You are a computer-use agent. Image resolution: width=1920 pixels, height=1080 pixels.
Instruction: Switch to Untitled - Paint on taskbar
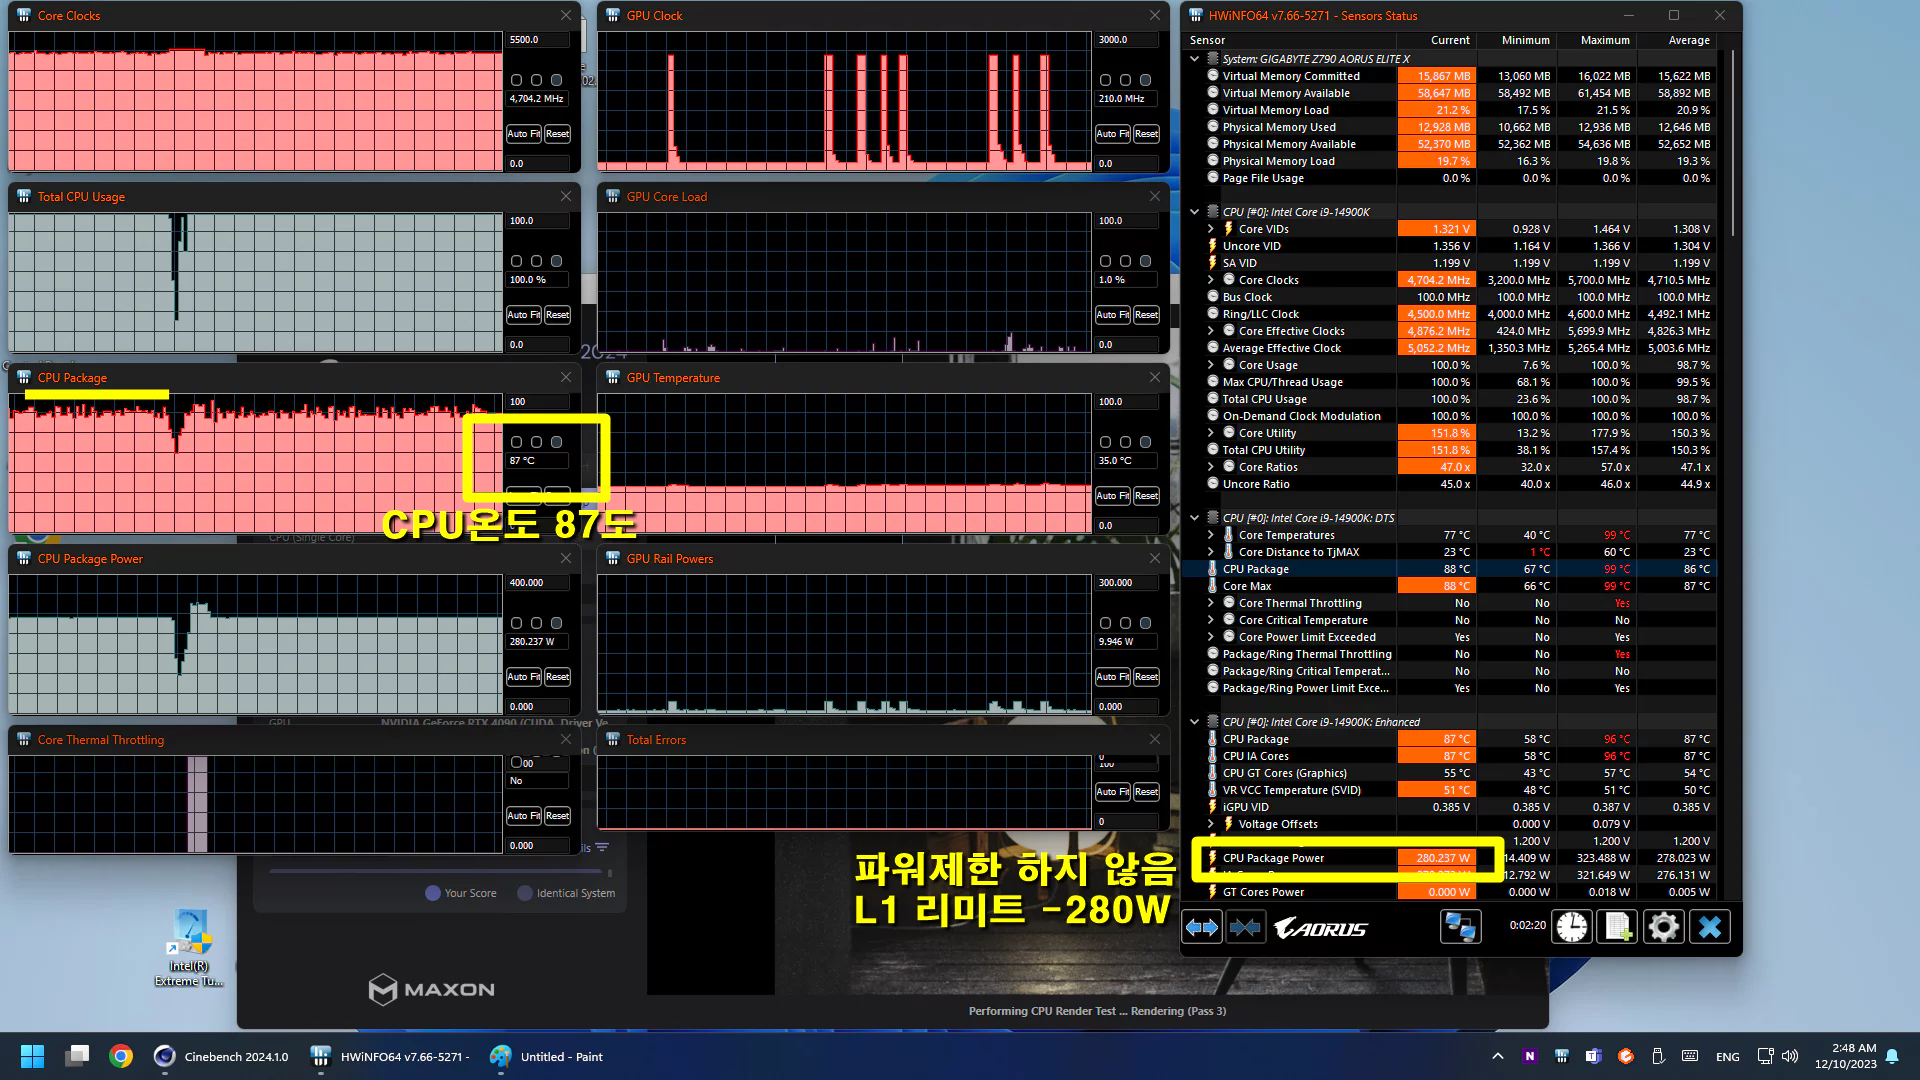(x=547, y=1057)
